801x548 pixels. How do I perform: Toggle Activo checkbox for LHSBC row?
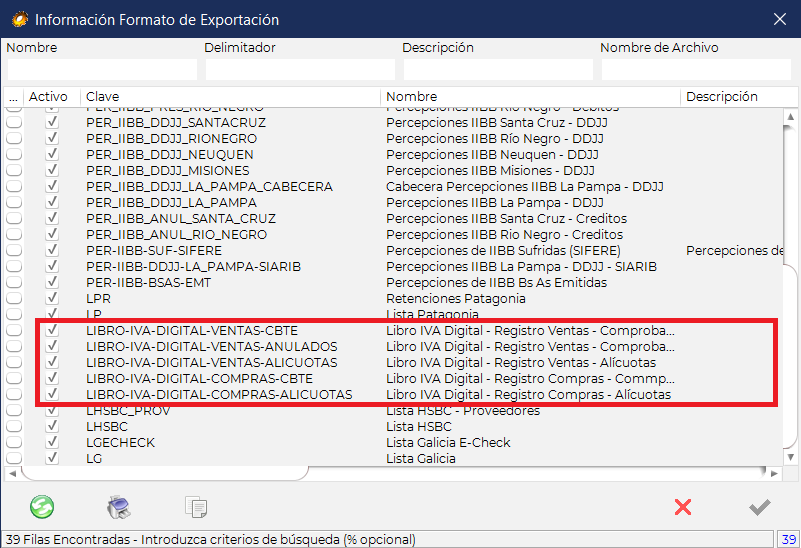(x=52, y=426)
